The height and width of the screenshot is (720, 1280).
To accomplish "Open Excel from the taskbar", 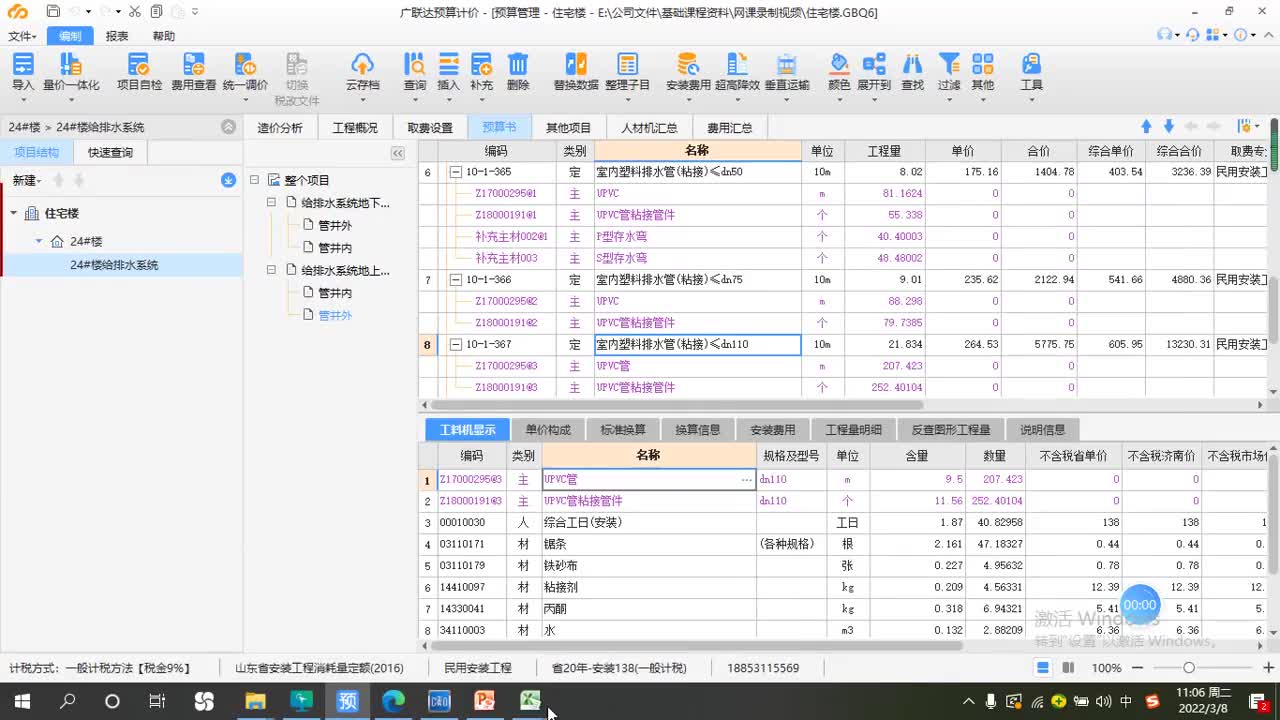I will pyautogui.click(x=530, y=701).
